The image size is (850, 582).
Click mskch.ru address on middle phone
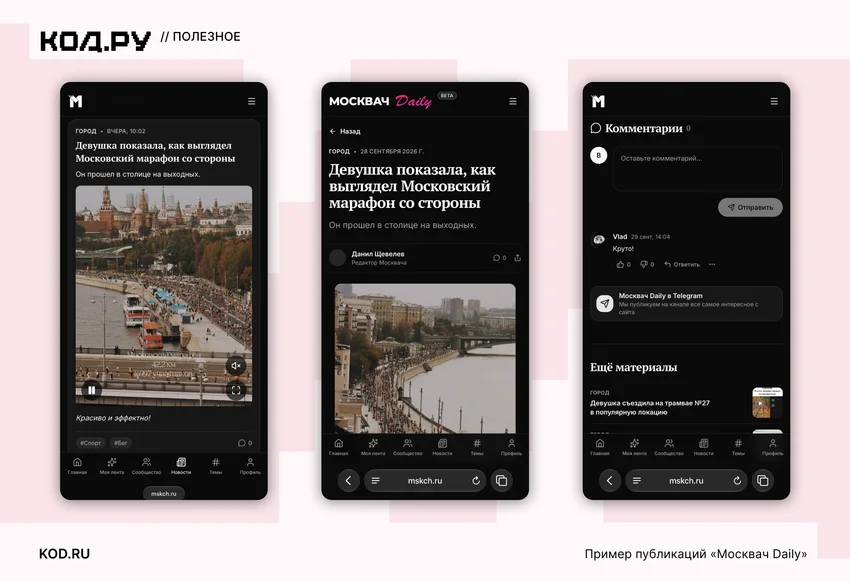pyautogui.click(x=425, y=481)
